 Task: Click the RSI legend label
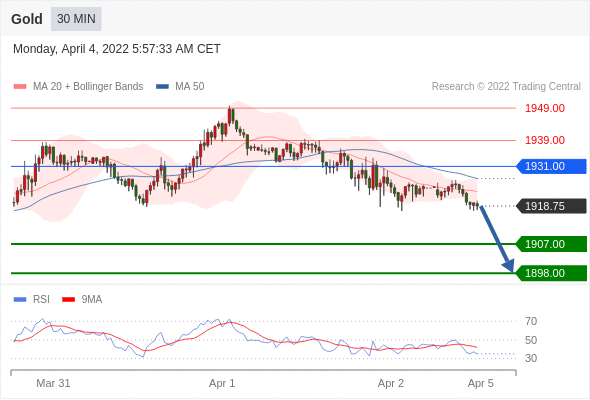[41, 300]
